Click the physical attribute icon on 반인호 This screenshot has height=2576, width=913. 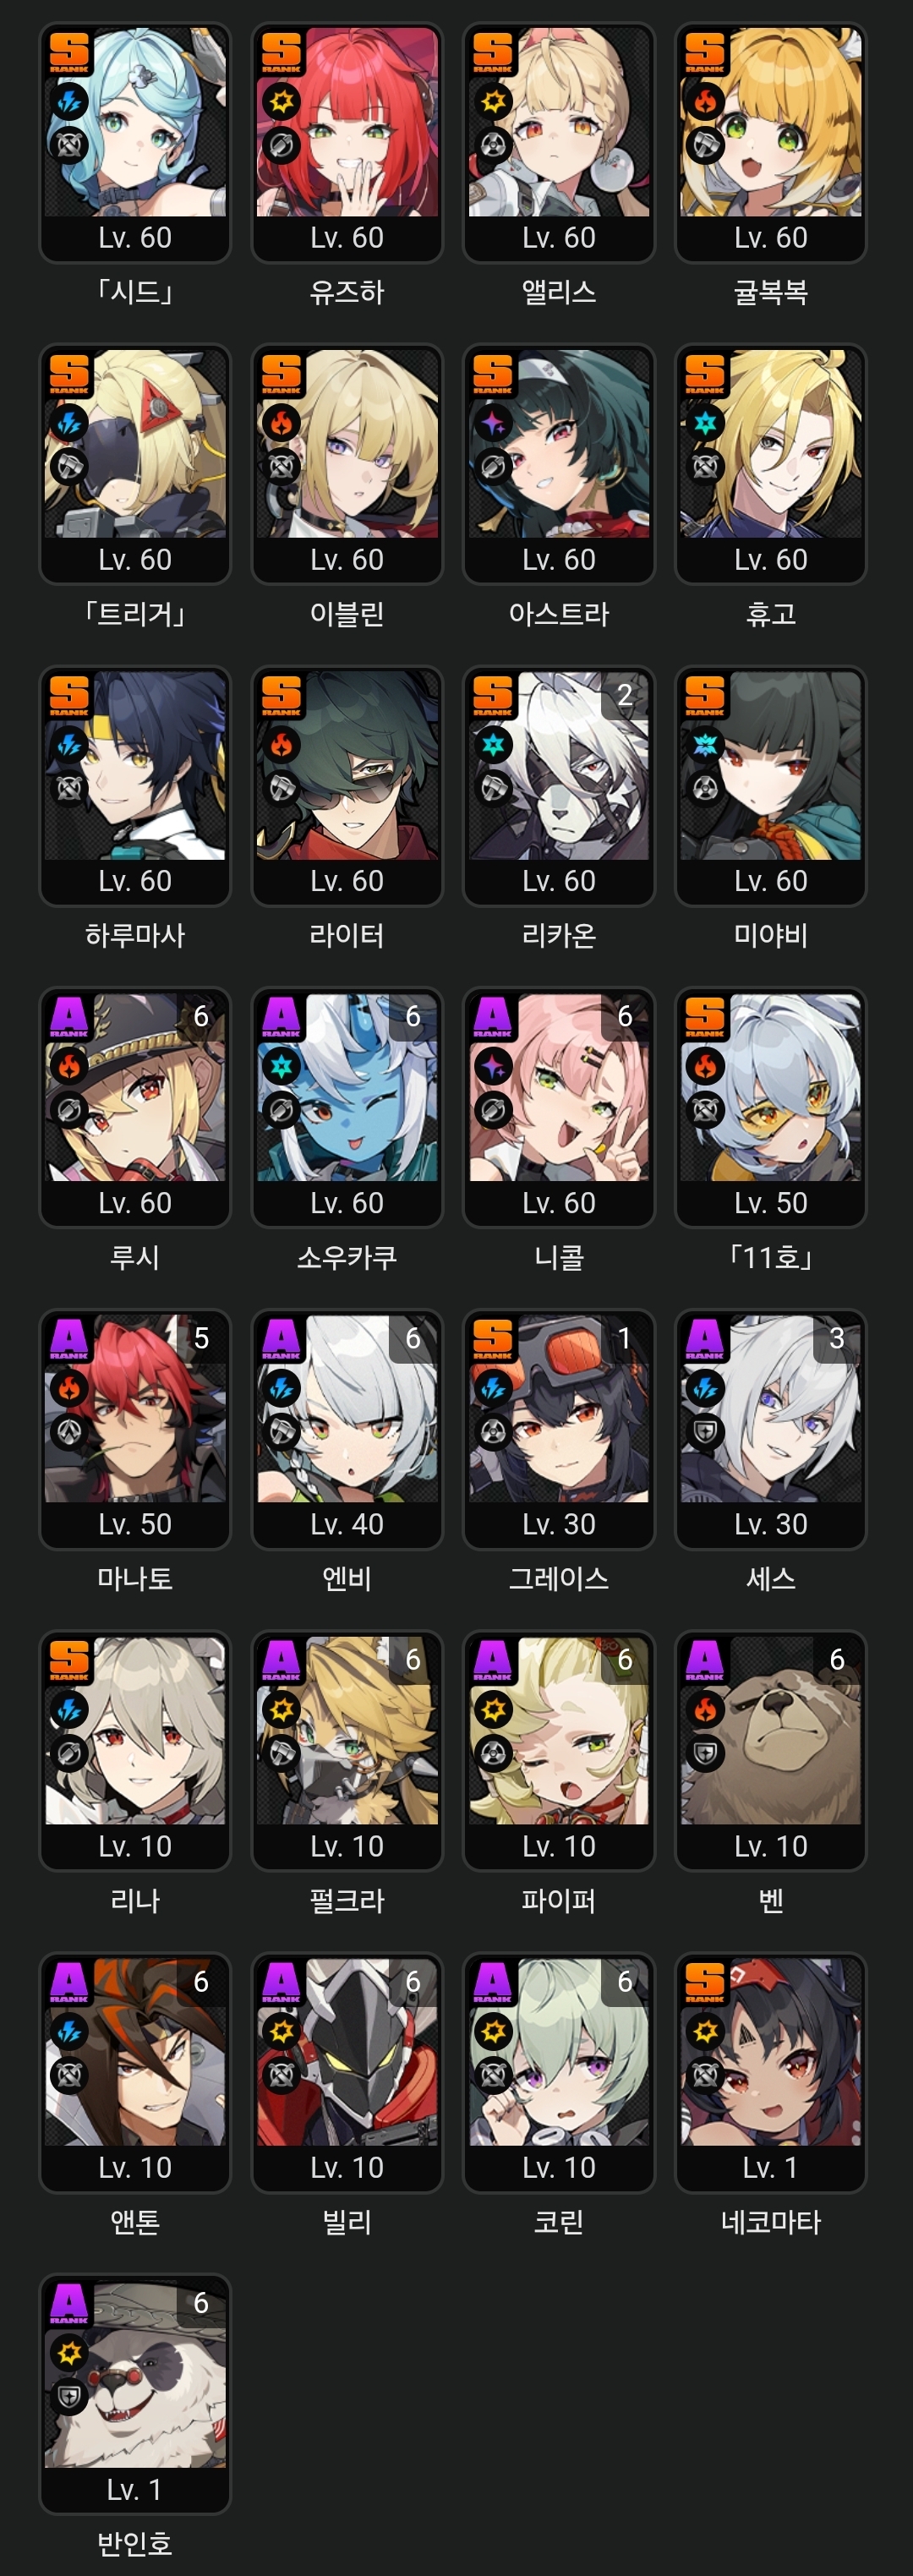[x=69, y=2353]
